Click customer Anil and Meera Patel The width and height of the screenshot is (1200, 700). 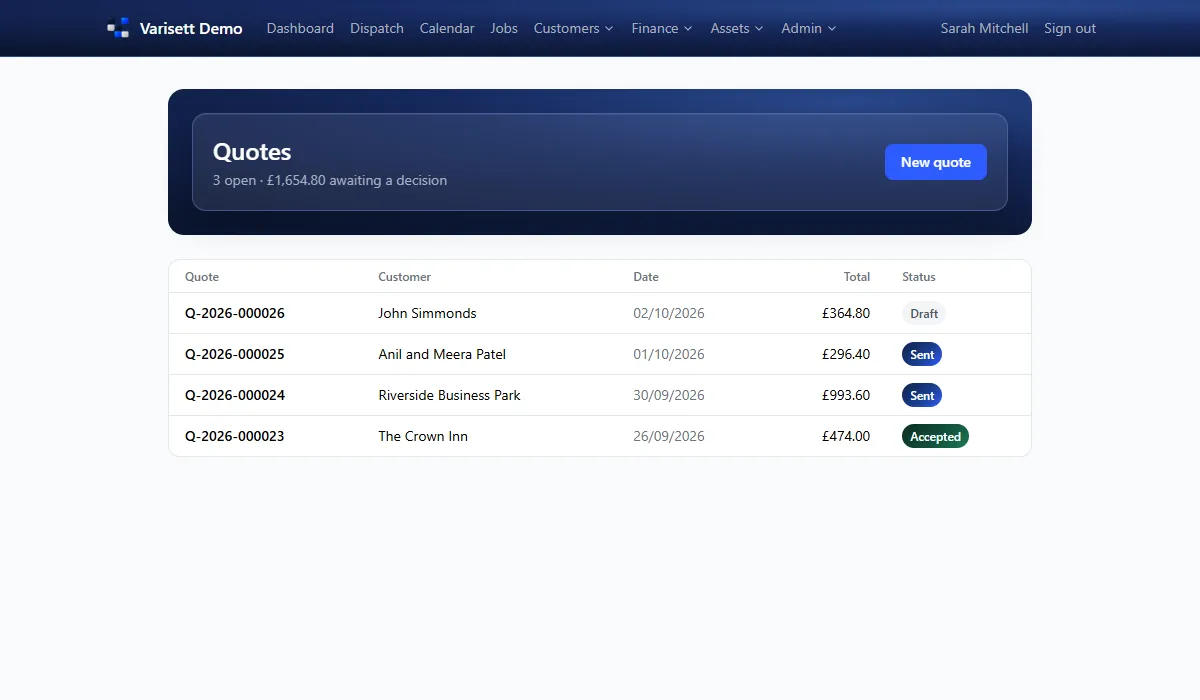coord(442,354)
